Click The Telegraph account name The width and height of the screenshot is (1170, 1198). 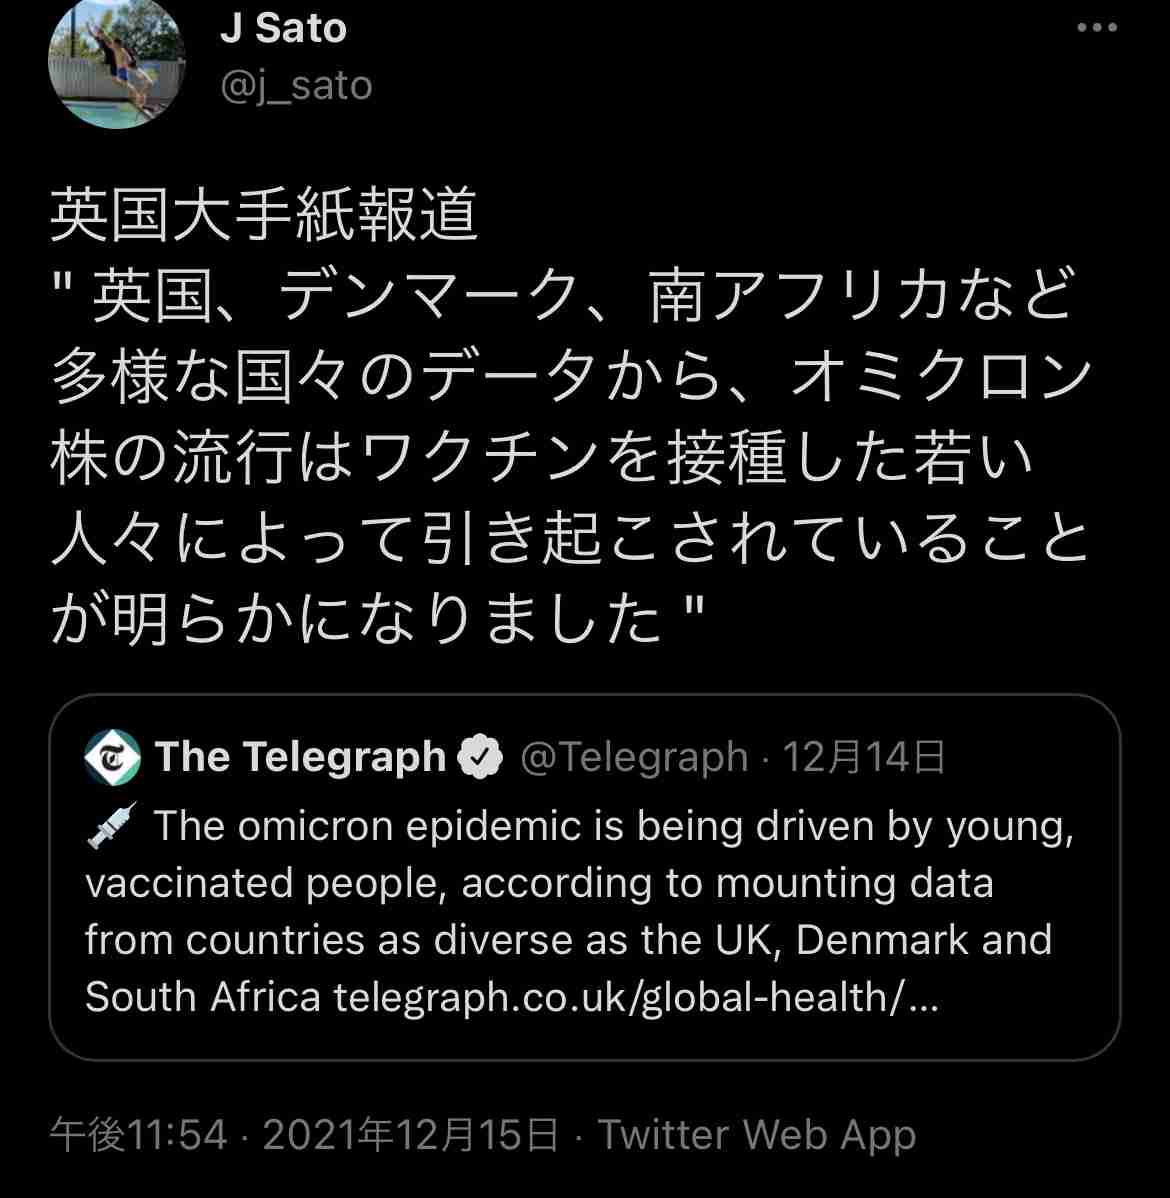(300, 757)
